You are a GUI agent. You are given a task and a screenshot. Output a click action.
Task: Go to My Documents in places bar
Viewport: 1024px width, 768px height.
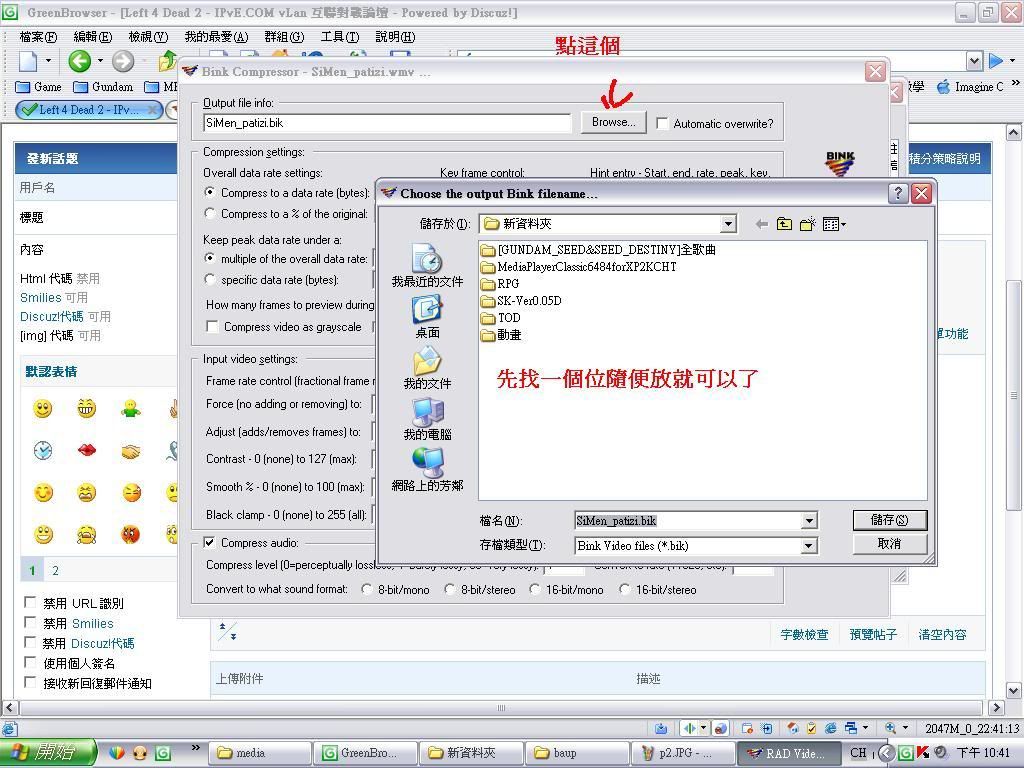(427, 366)
